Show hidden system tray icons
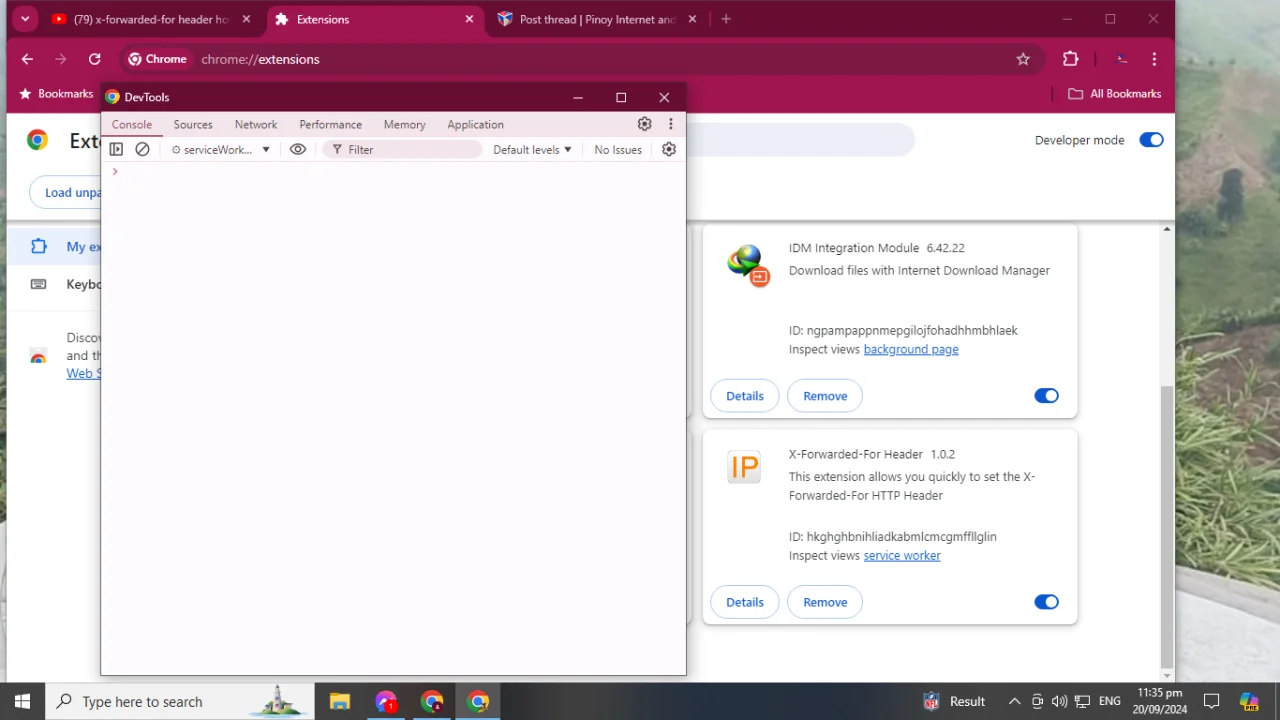1280x720 pixels. [1014, 701]
